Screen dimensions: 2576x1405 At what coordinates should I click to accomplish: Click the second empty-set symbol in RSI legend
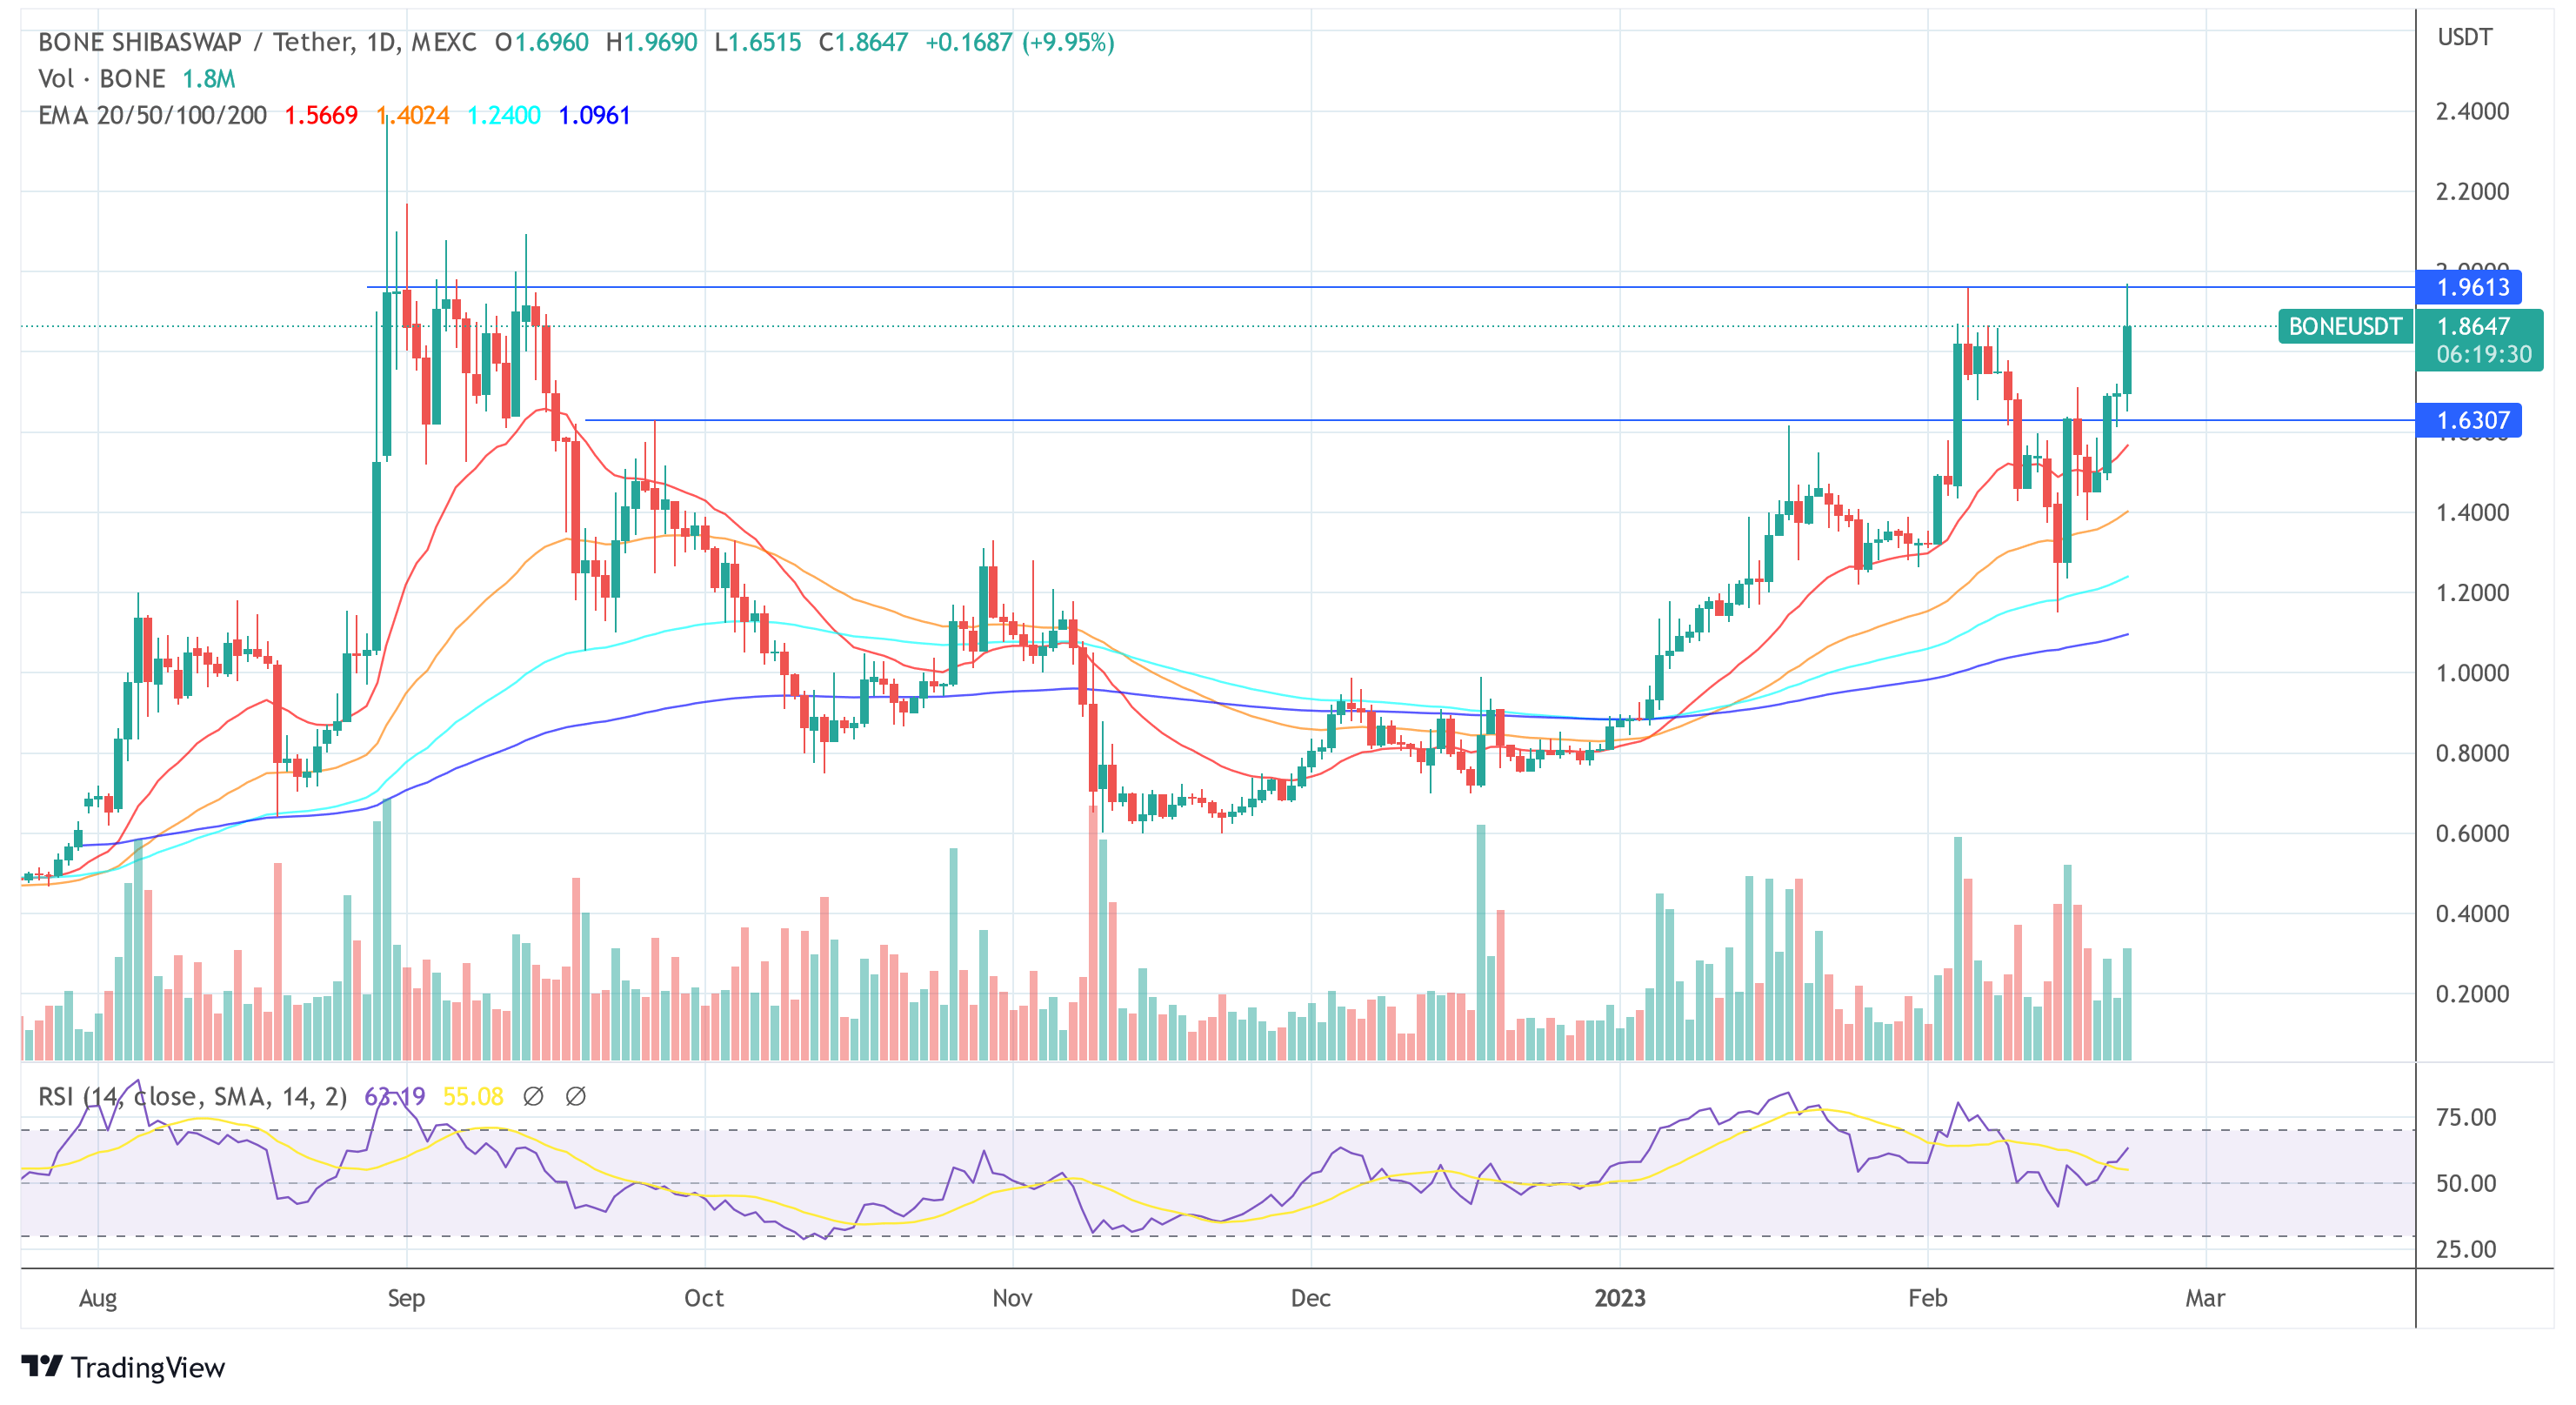pos(576,1097)
